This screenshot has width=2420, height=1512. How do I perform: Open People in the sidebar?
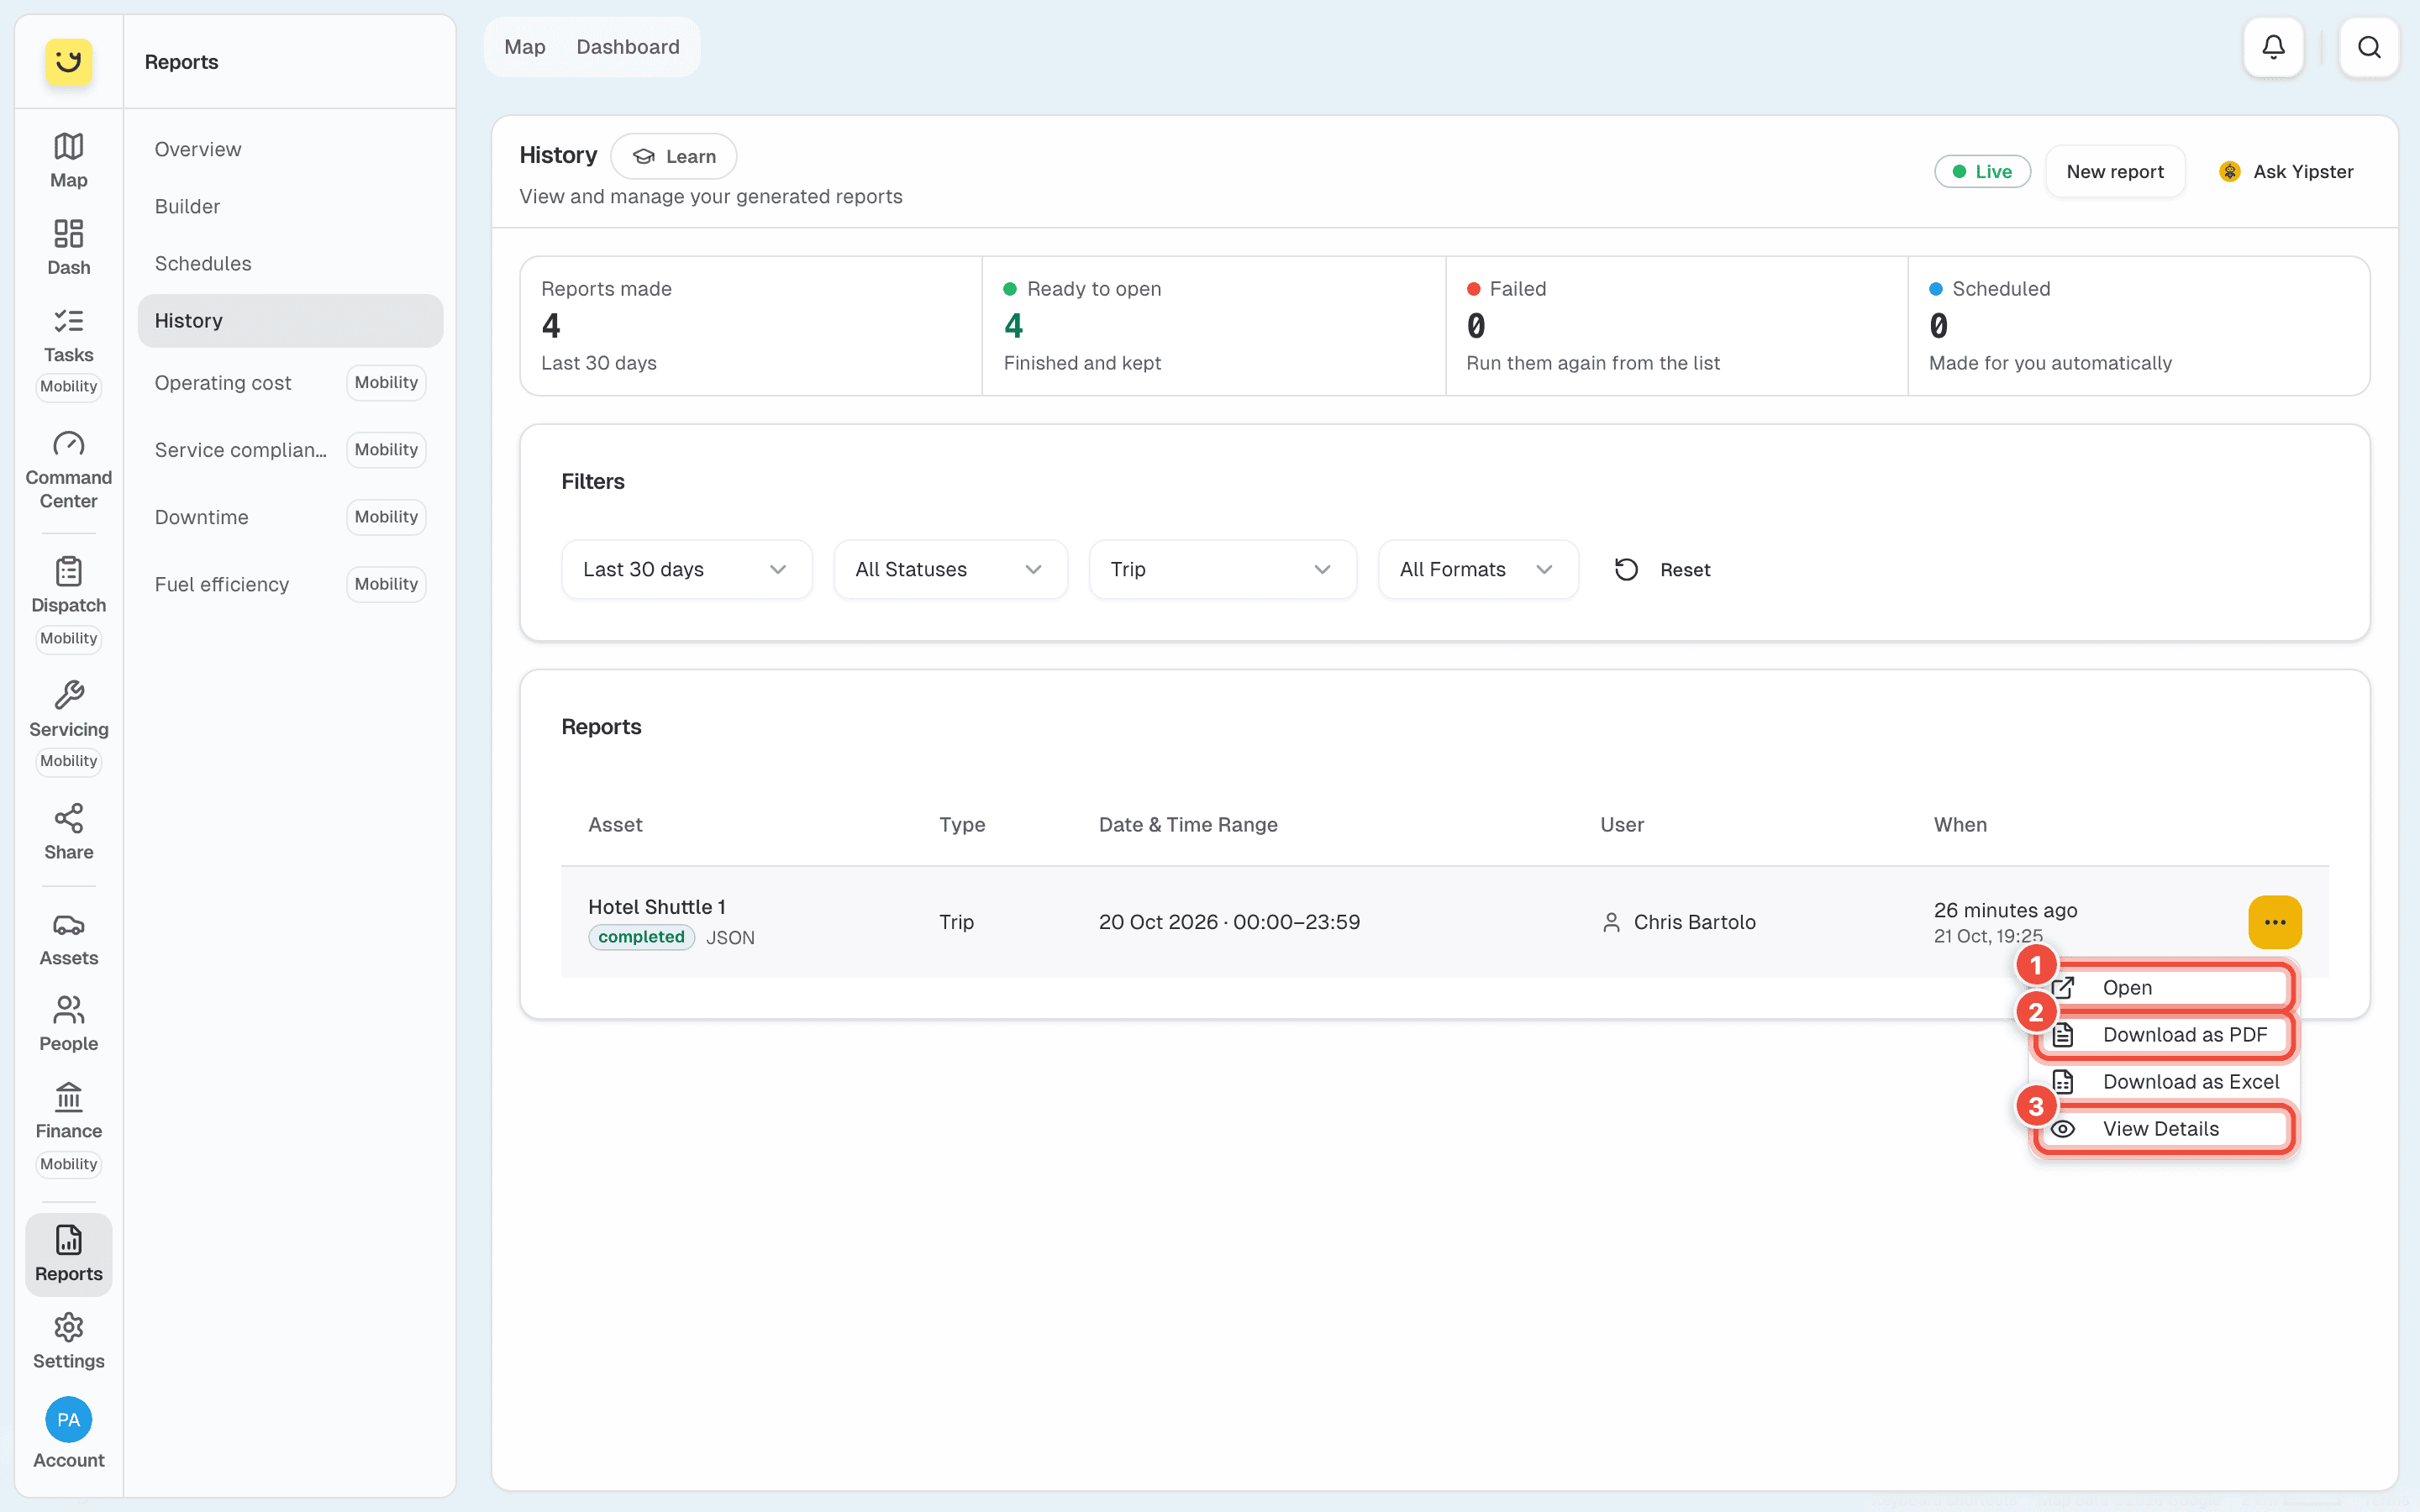(x=68, y=1024)
